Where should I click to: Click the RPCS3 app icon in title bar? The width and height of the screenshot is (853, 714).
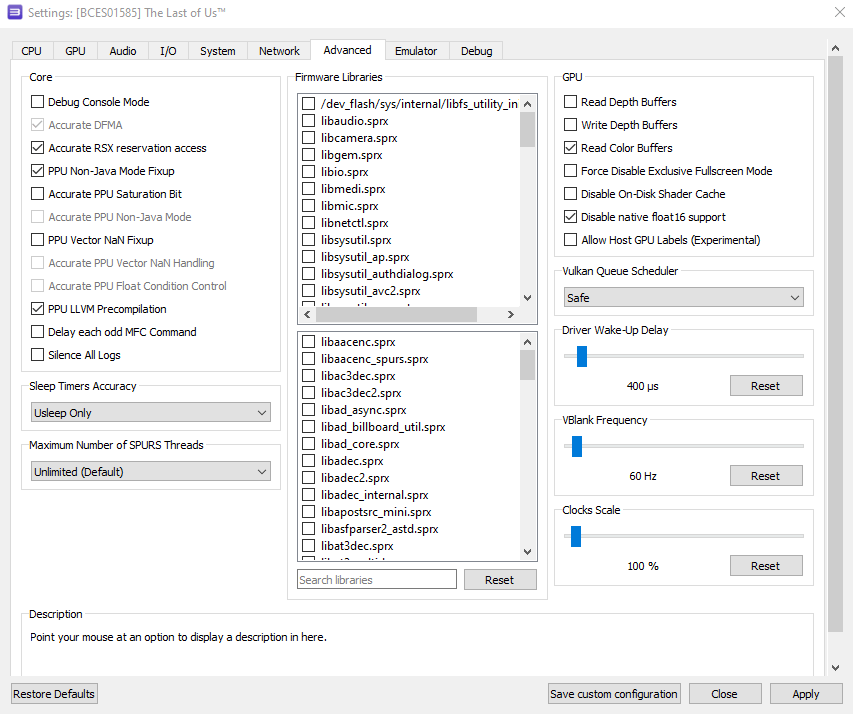(x=15, y=12)
